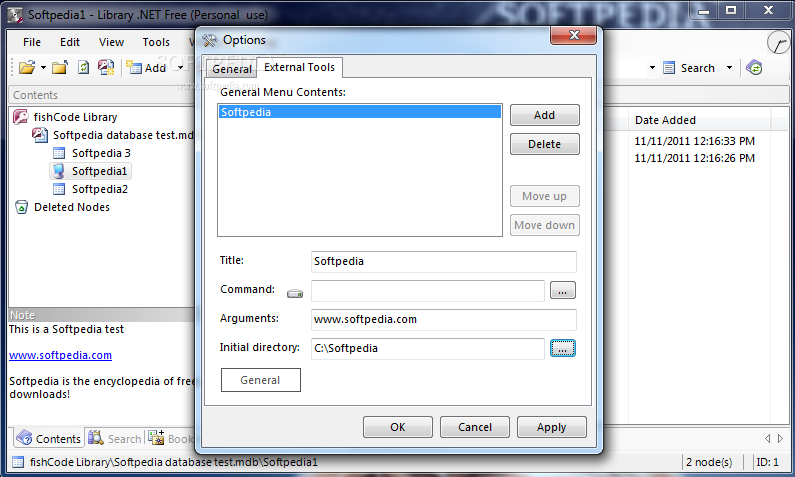Select the Softpedia1 tree node
Viewport: 795px width, 477px height.
99,171
